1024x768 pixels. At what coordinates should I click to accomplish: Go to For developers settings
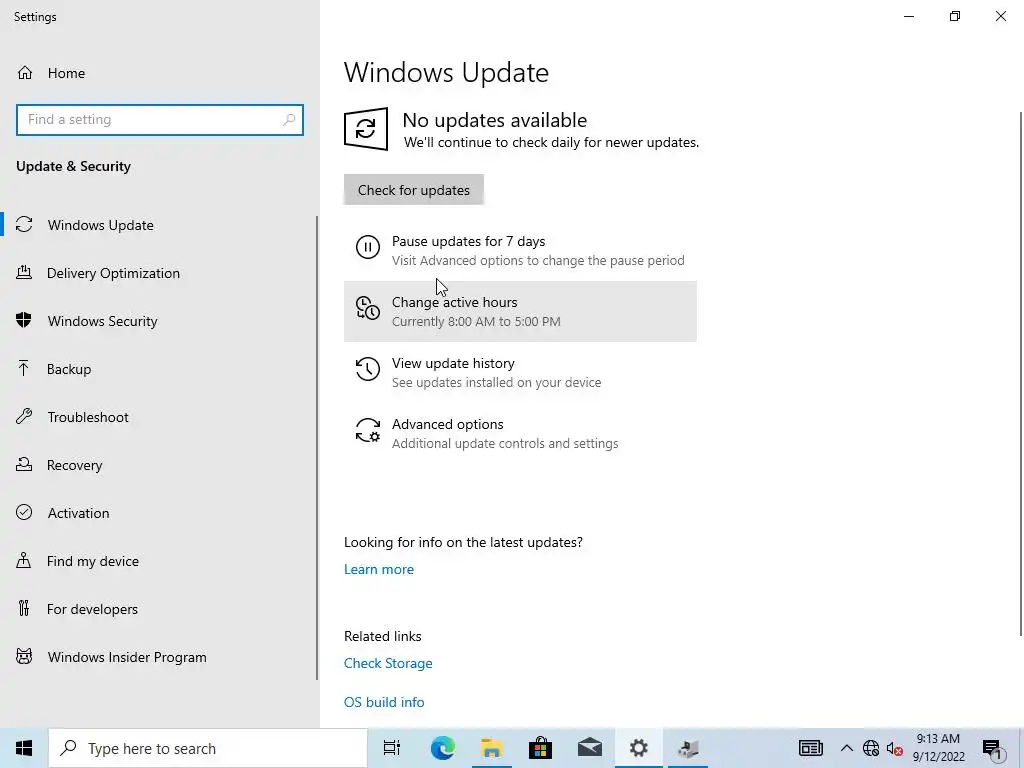pos(158,609)
